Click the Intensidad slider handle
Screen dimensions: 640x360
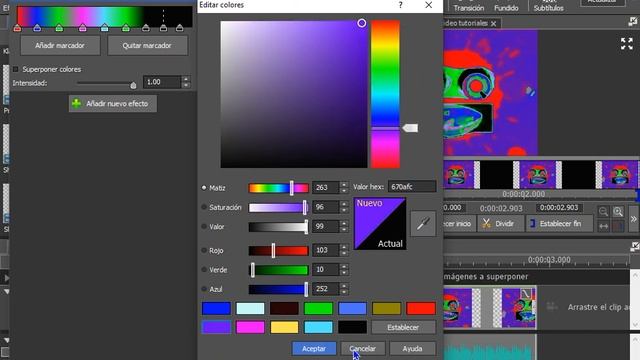pyautogui.click(x=133, y=85)
